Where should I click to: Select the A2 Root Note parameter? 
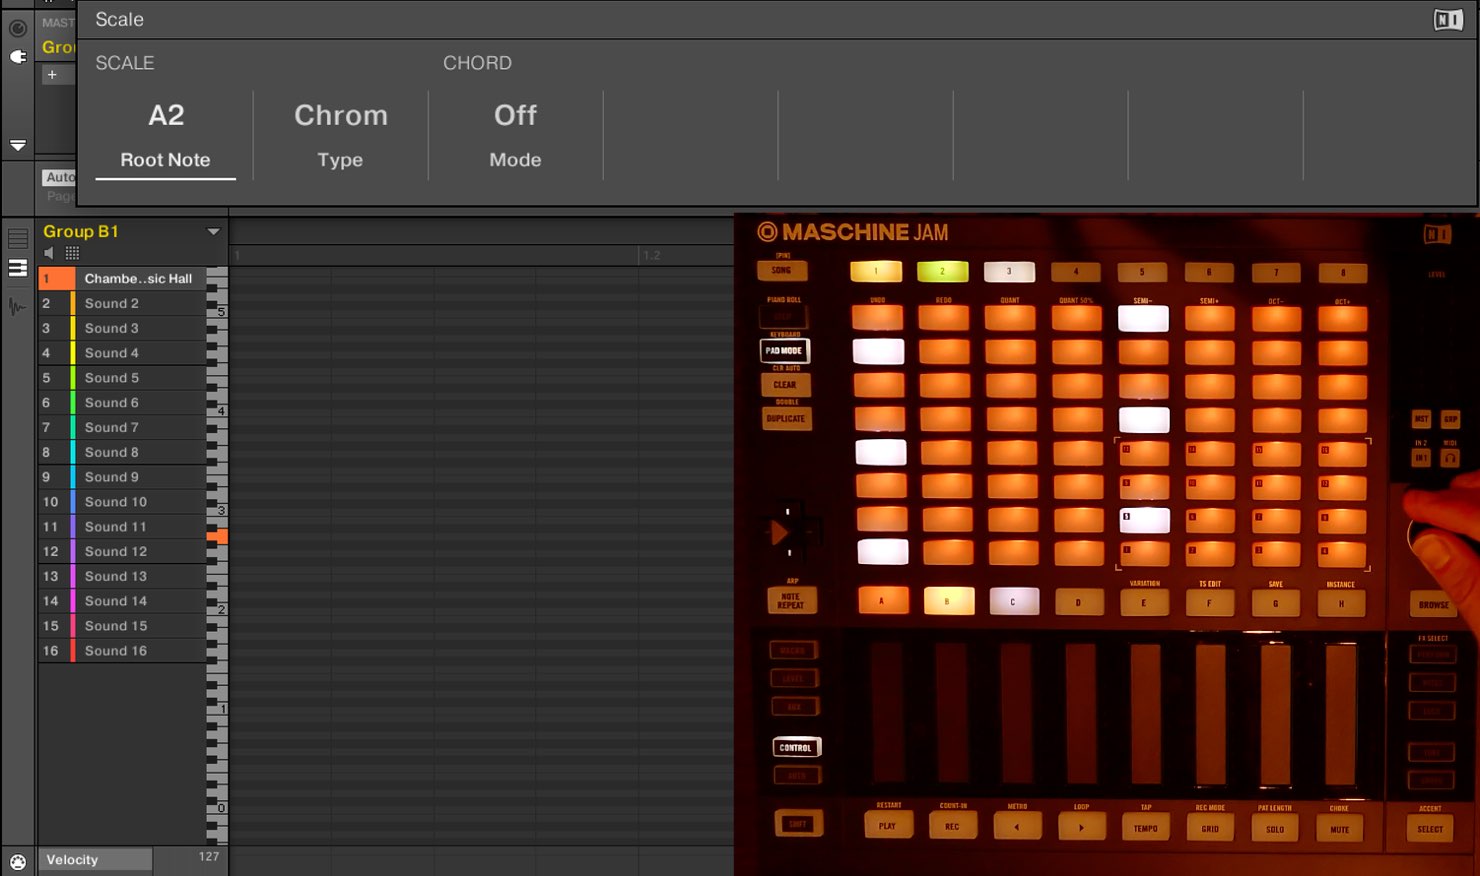click(x=166, y=135)
